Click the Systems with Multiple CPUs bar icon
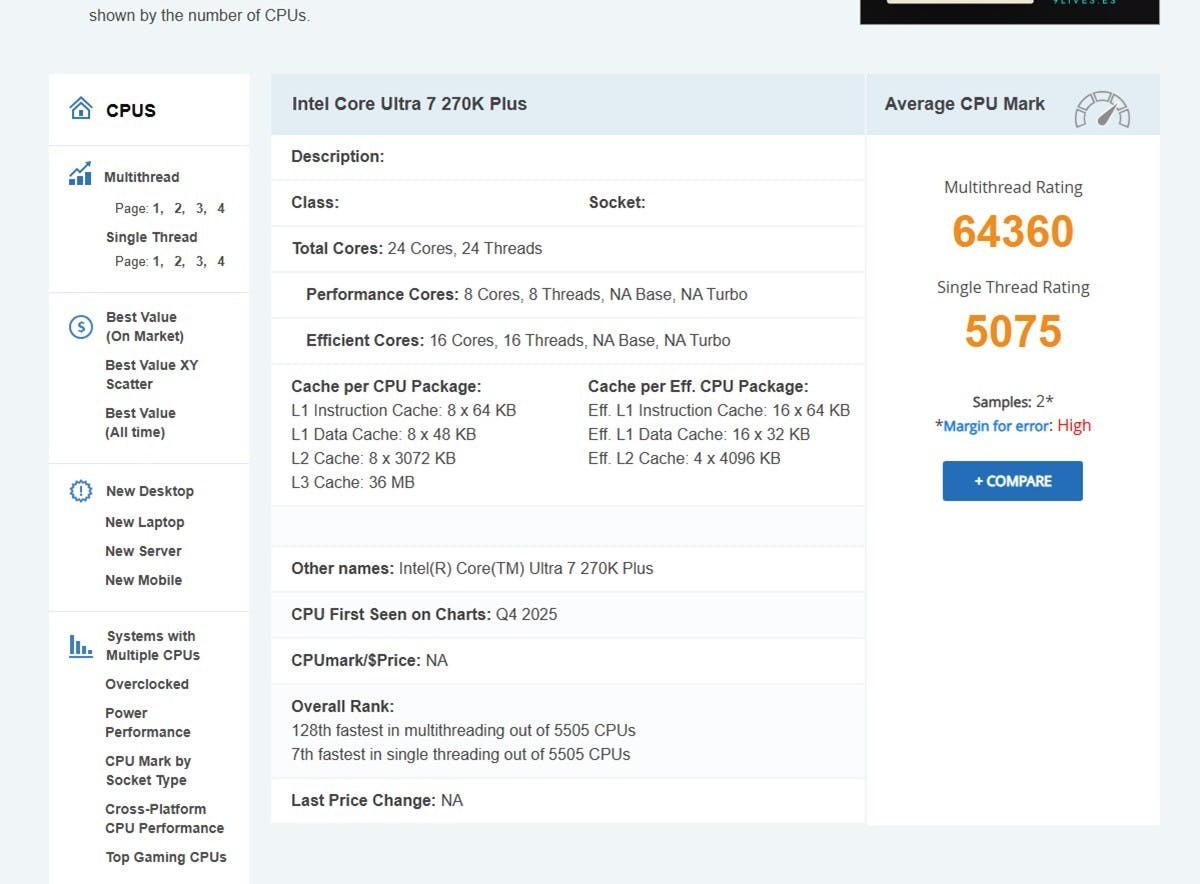 pyautogui.click(x=80, y=645)
